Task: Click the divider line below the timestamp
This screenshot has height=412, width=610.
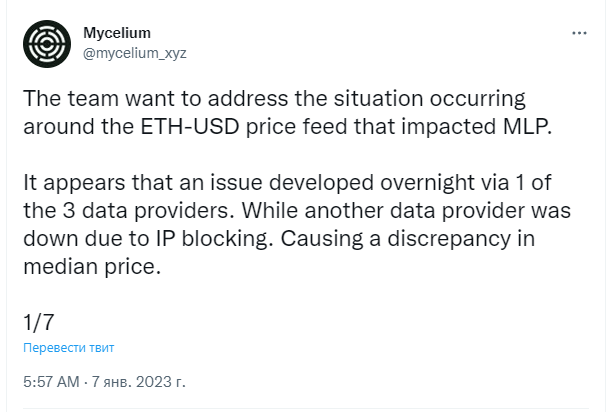Action: [305, 409]
